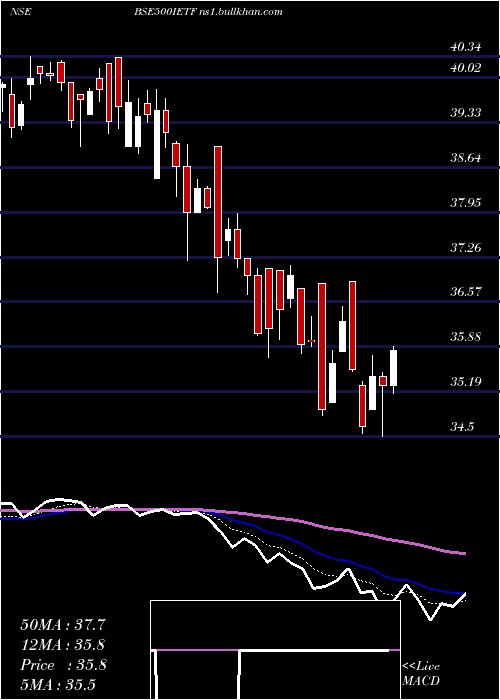The height and width of the screenshot is (700, 500).
Task: Click the 35.88 price level label
Action: point(466,337)
